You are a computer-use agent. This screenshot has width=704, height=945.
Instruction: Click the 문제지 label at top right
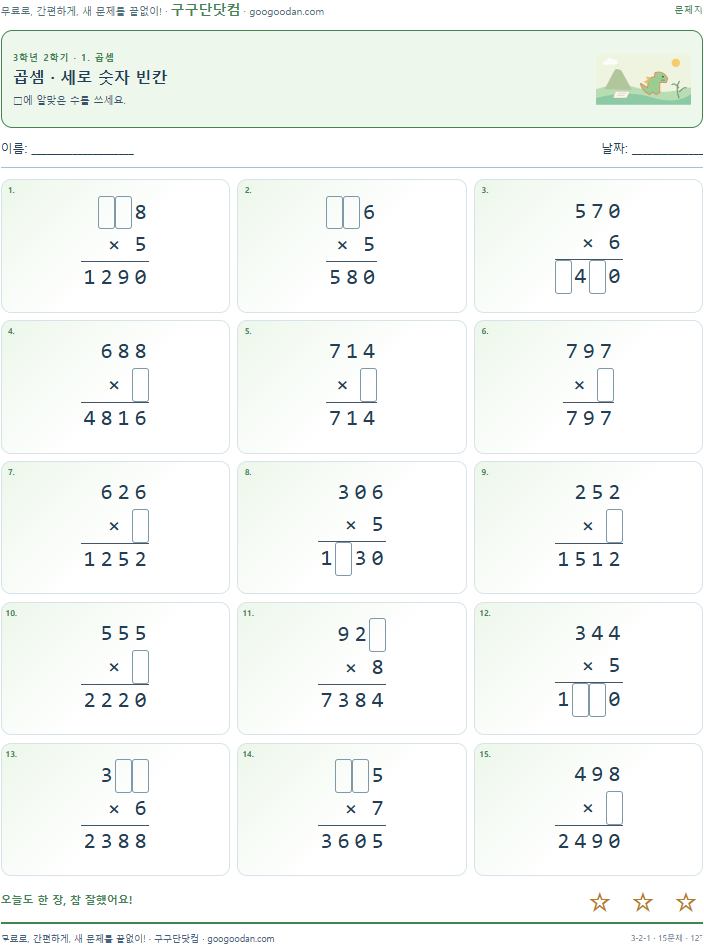click(x=688, y=10)
